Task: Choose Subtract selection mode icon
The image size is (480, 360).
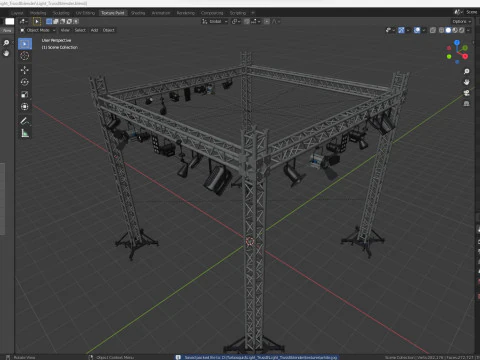Action: (62, 21)
